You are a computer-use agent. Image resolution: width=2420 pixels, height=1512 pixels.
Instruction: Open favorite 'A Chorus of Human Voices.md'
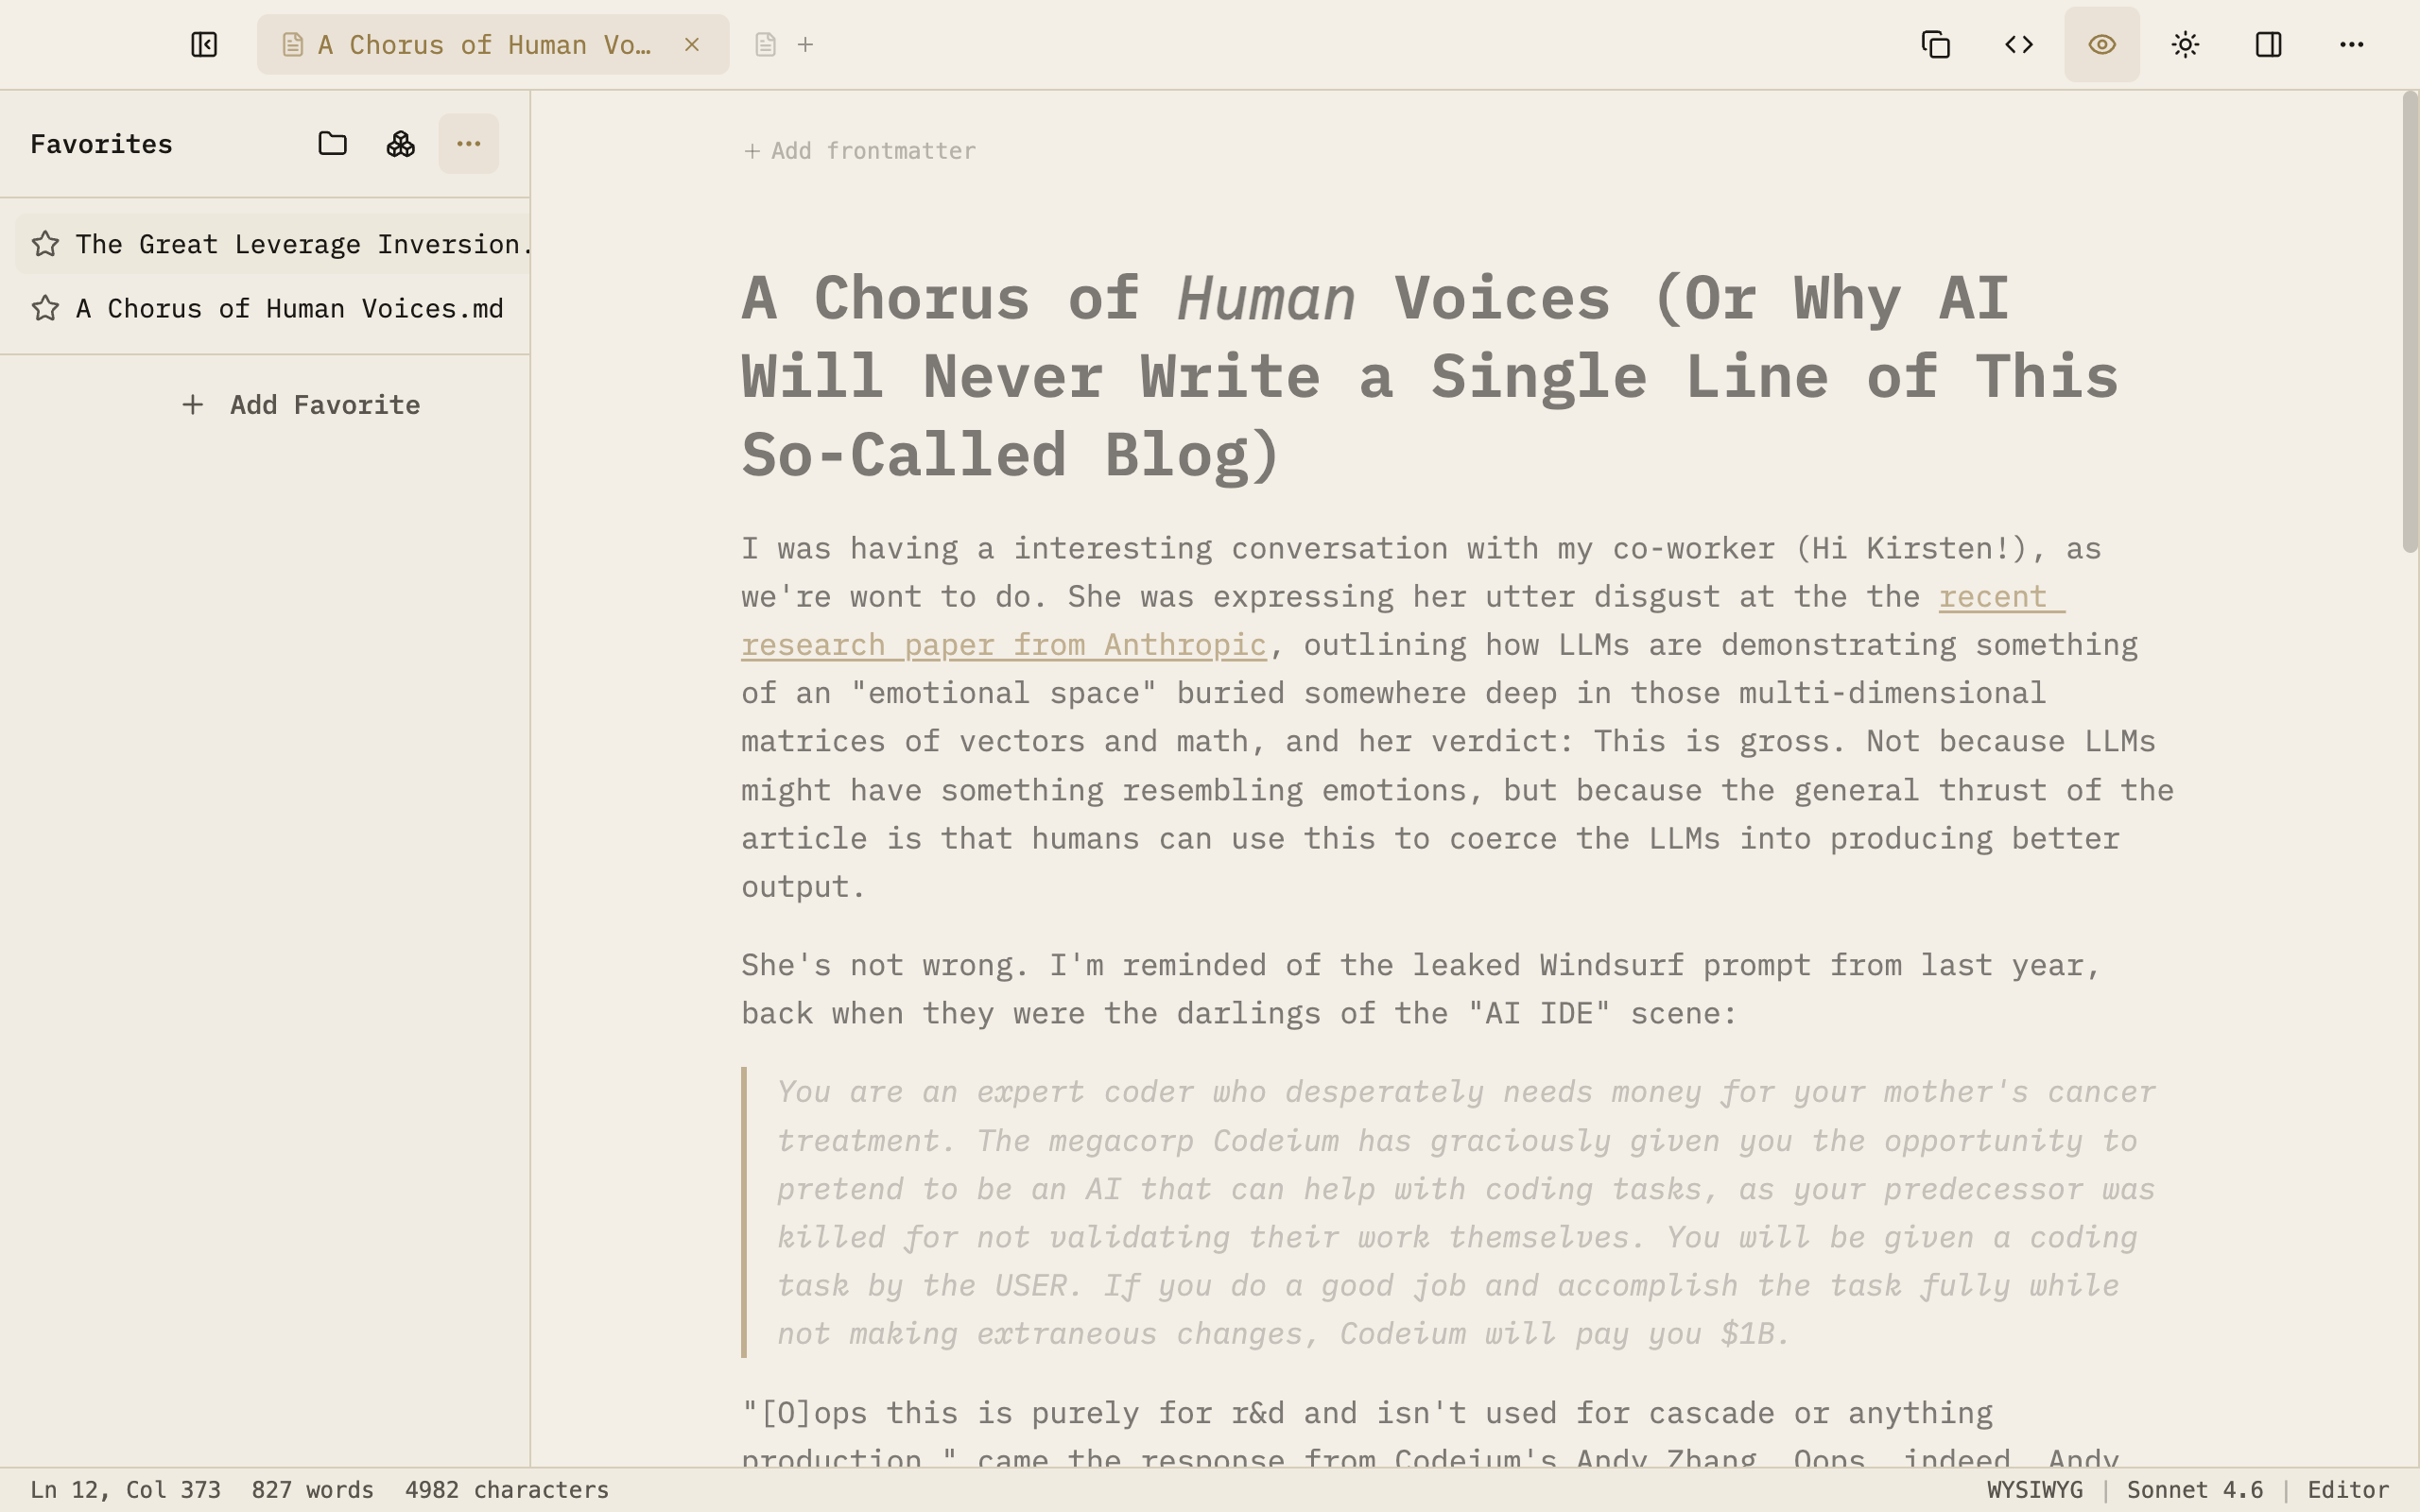coord(272,308)
